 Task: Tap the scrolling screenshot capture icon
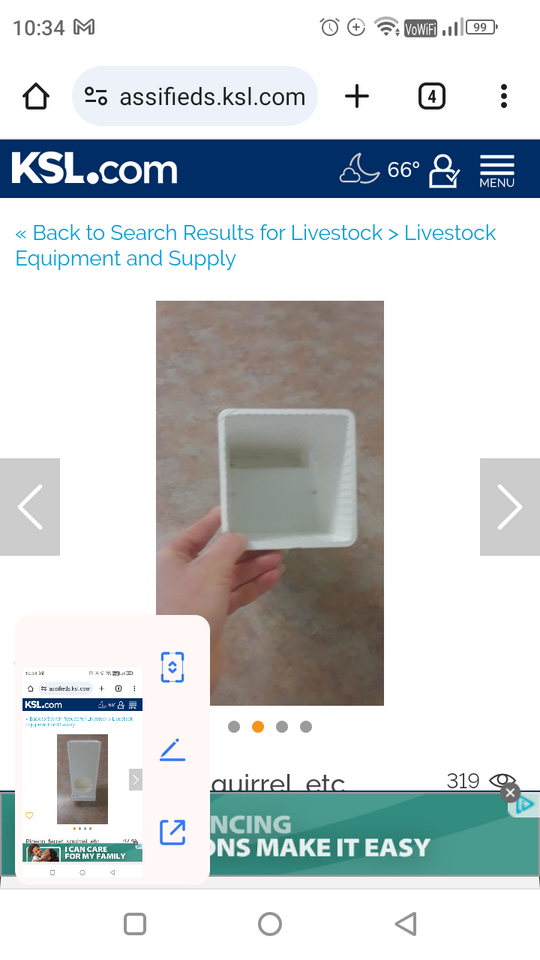click(172, 667)
